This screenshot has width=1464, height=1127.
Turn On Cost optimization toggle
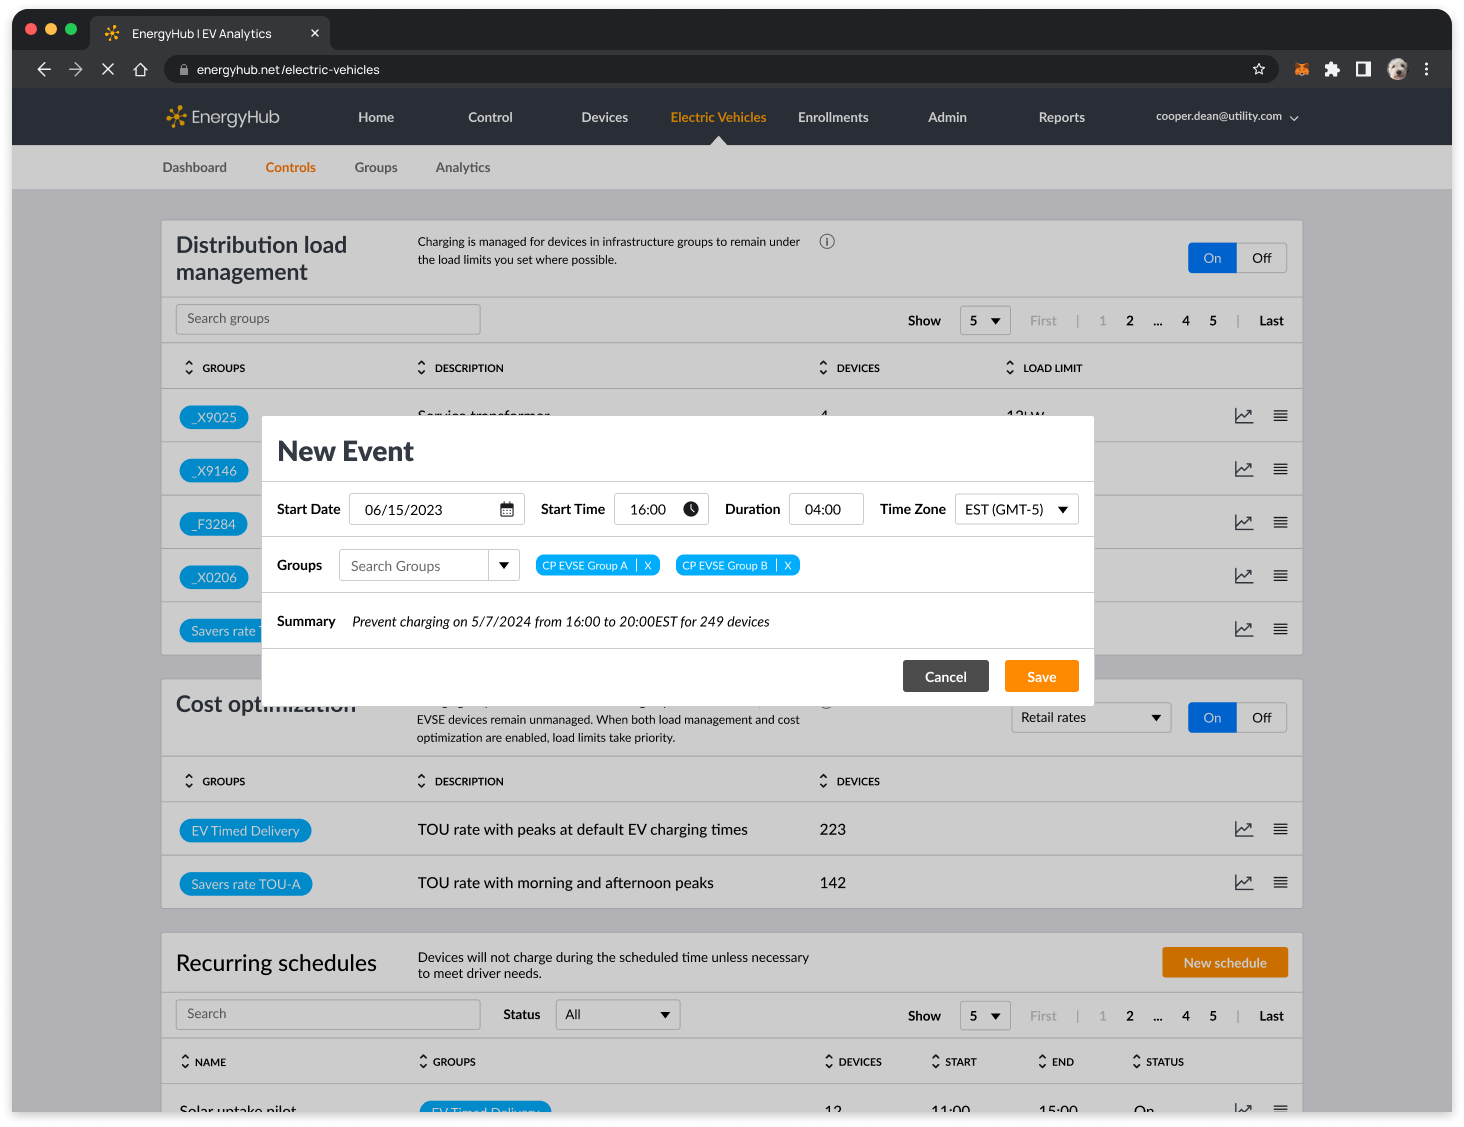coord(1212,718)
